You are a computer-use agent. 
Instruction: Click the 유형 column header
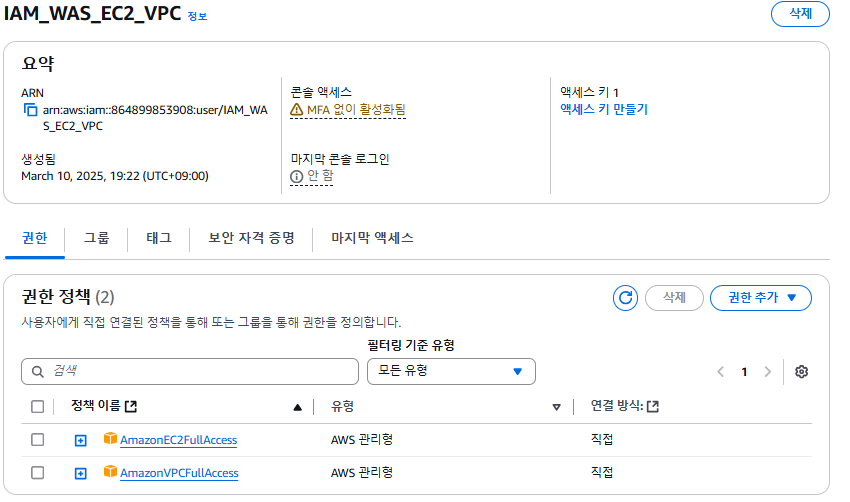coord(343,407)
